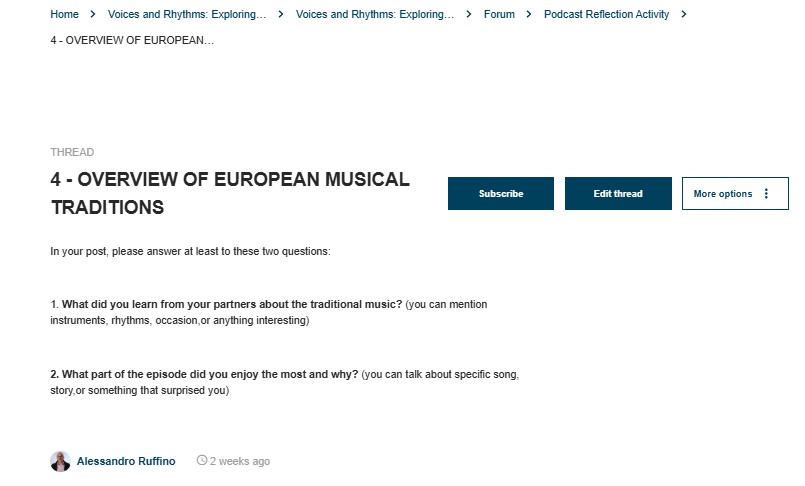
Task: Click the chevron after first Voices and Rhythms
Action: click(281, 14)
